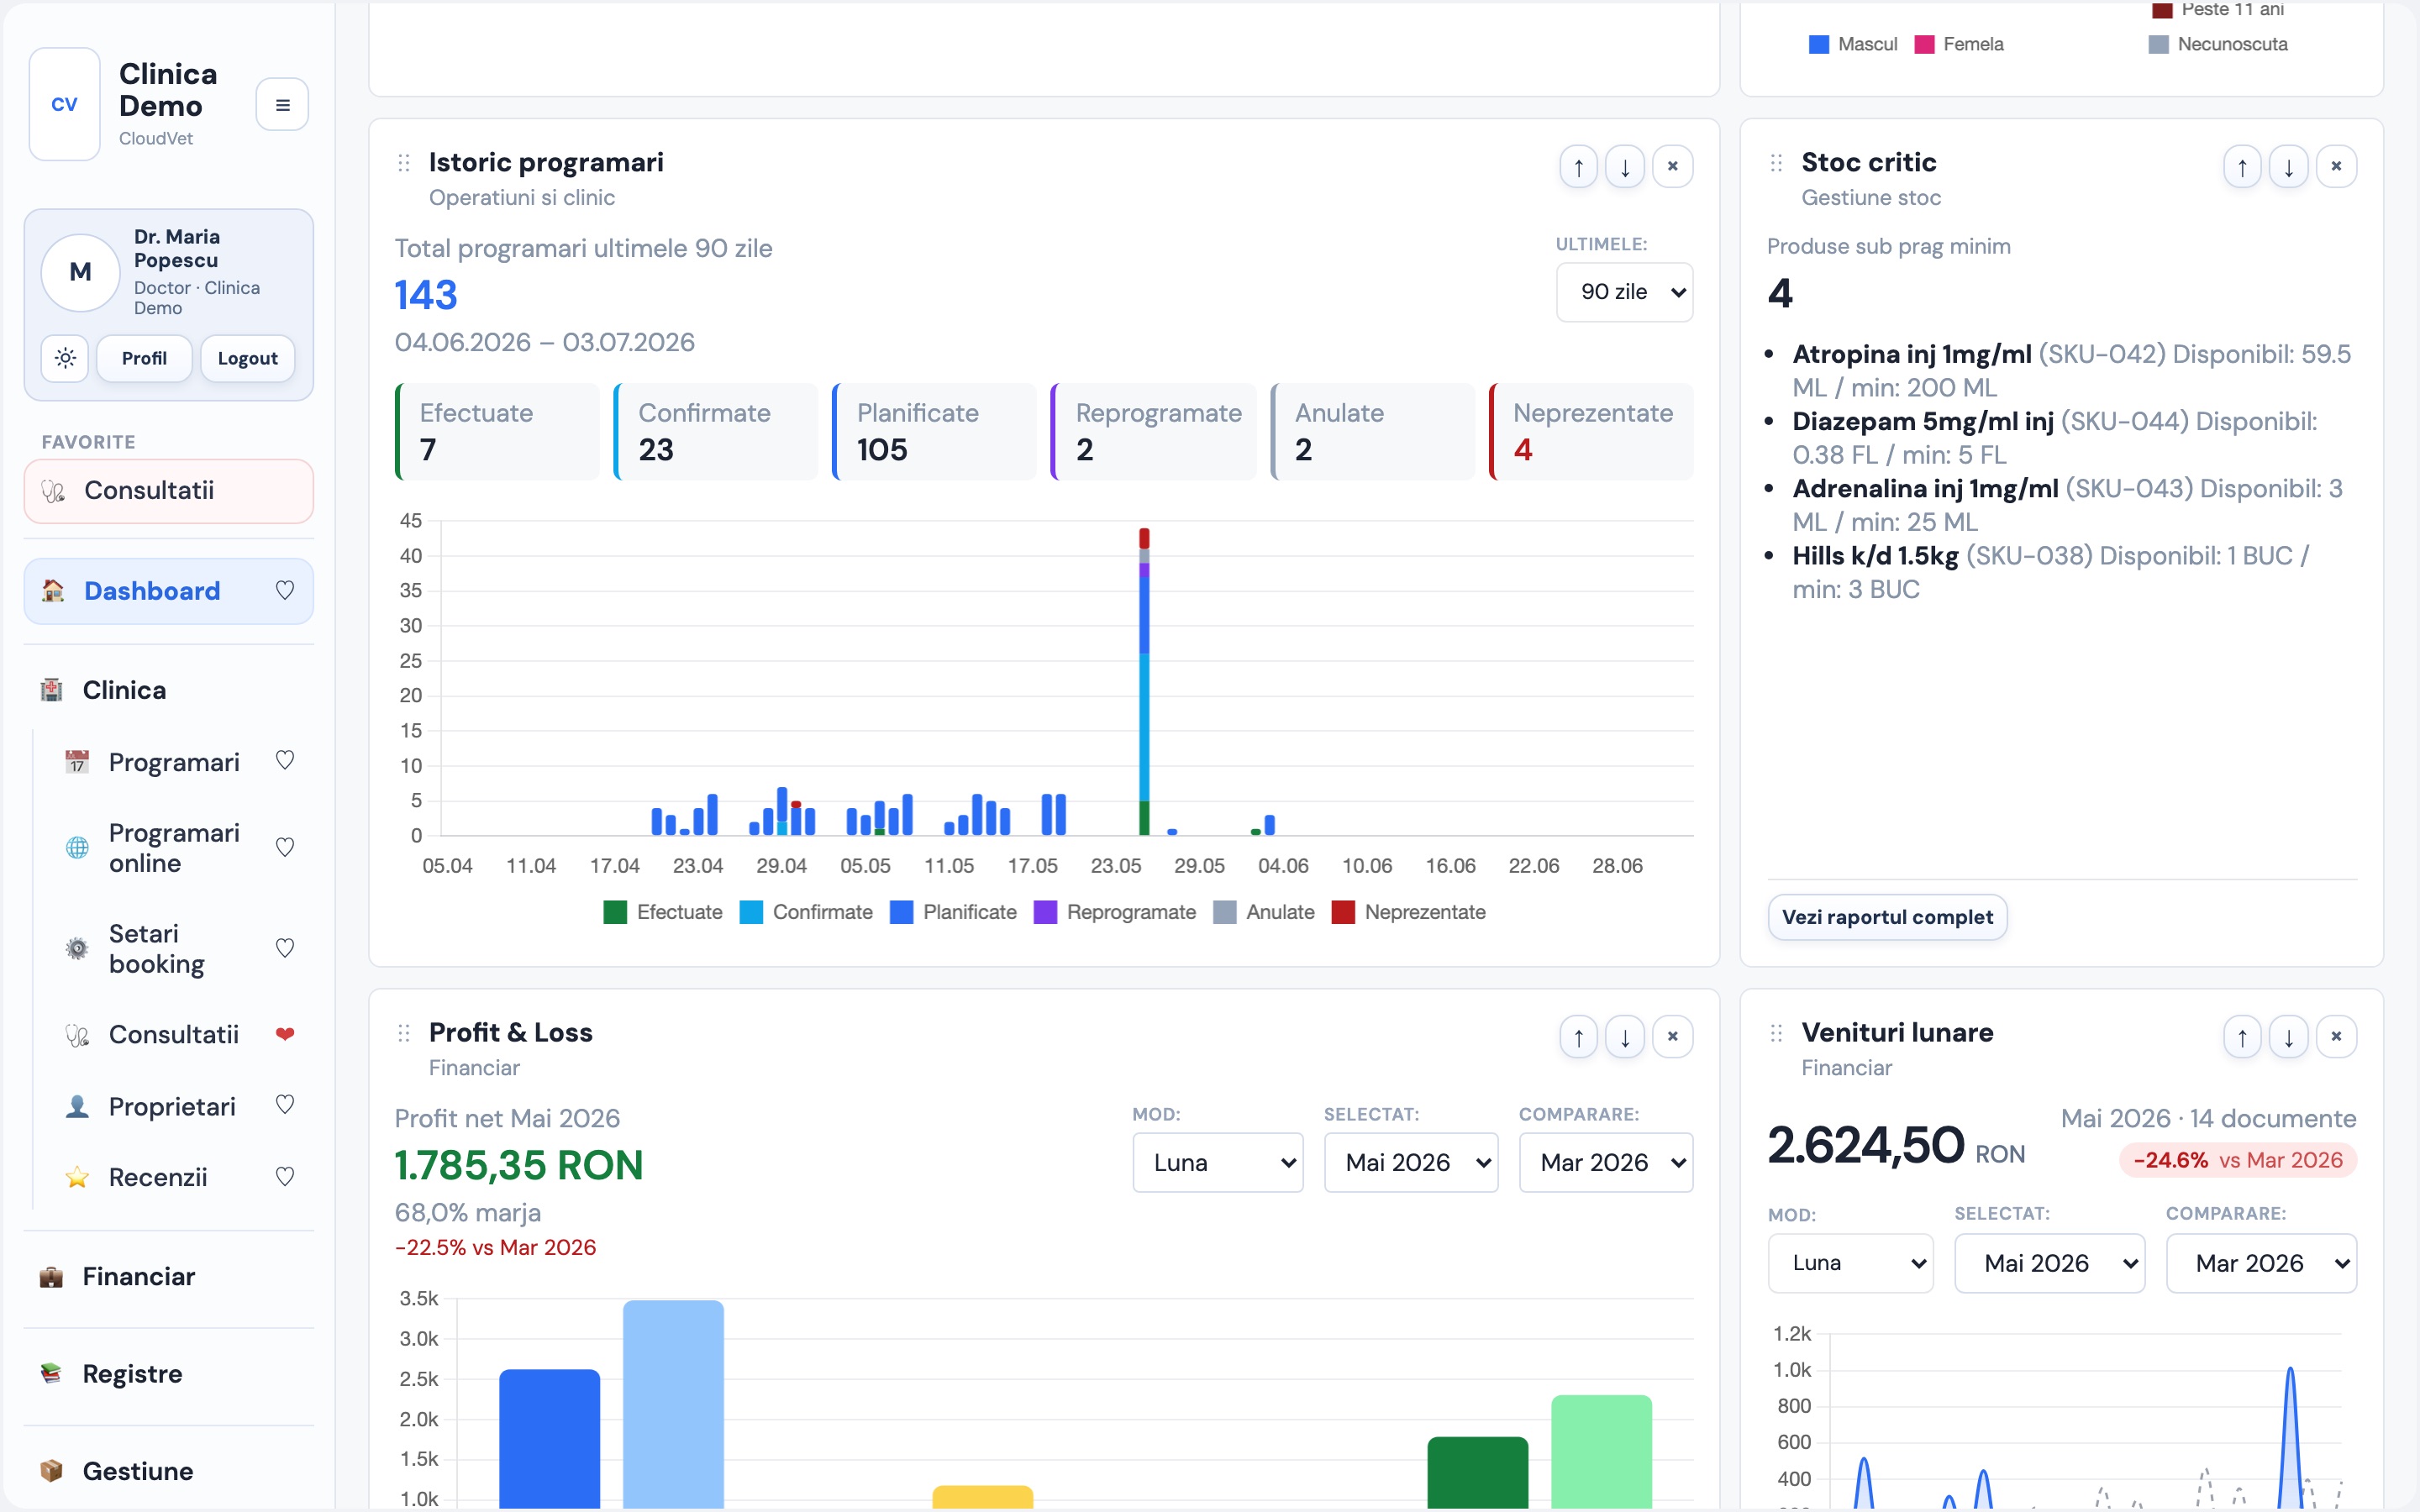Move Venituri lunare widget down
Screen dimensions: 2420x1512
pos(2288,1037)
